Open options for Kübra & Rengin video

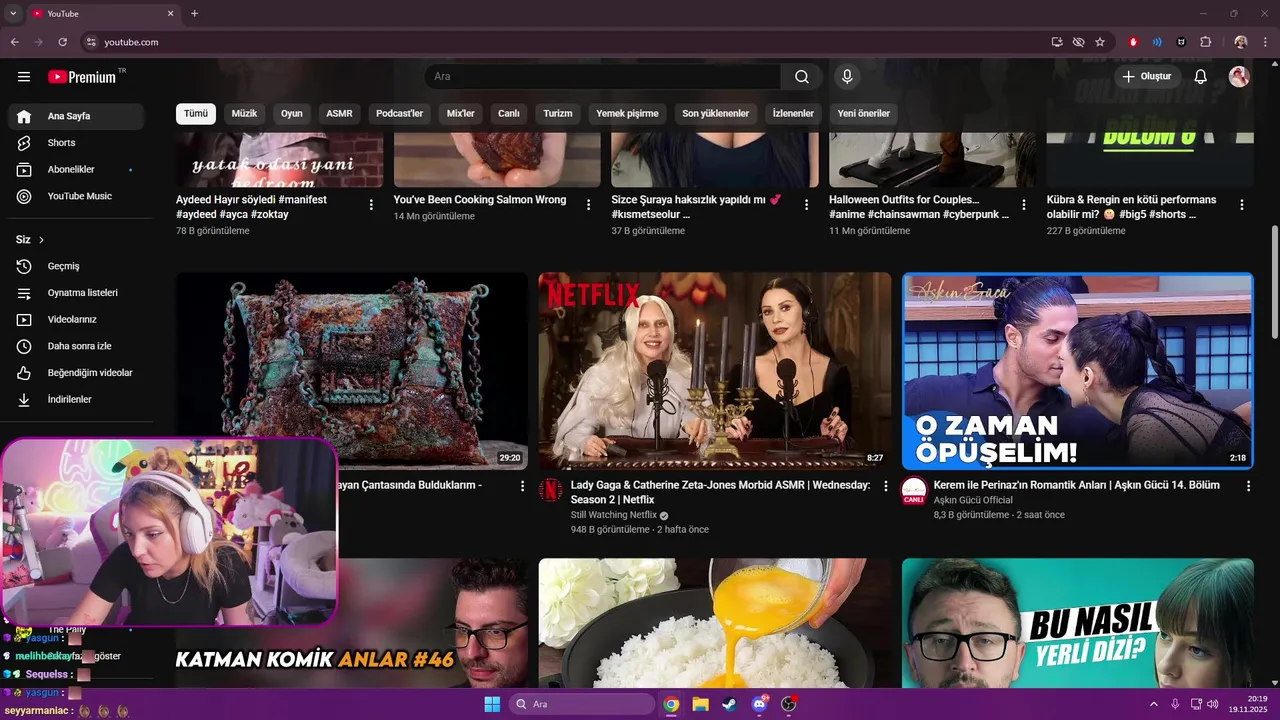click(x=1242, y=205)
